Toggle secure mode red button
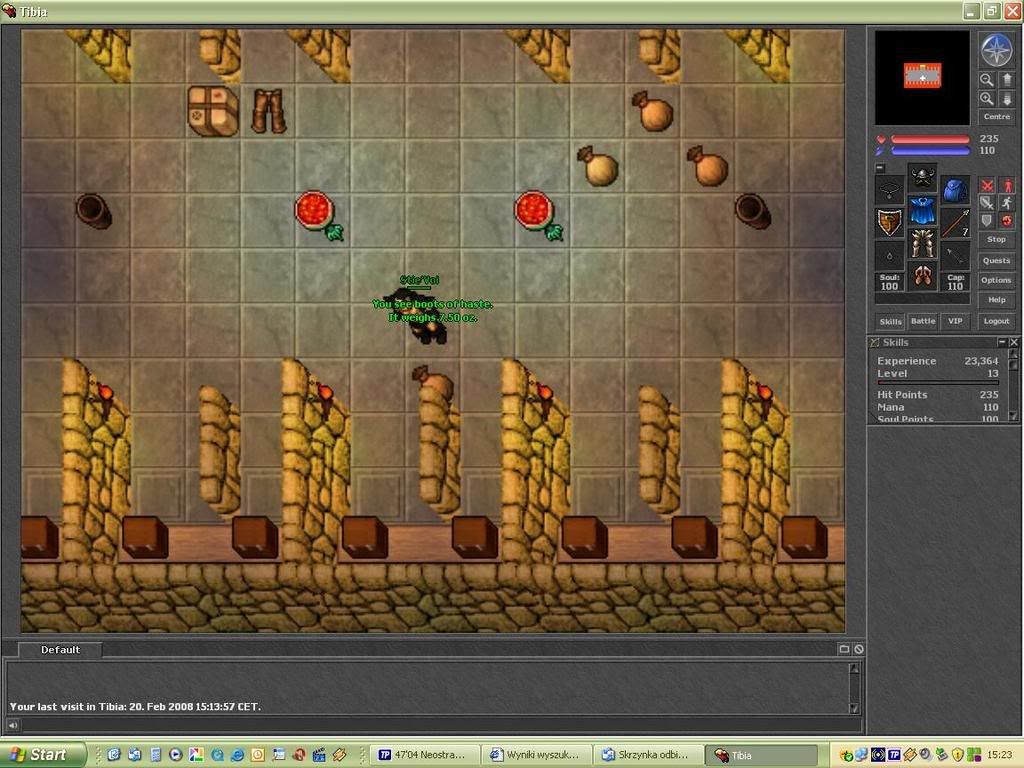The image size is (1024, 768). point(1007,221)
